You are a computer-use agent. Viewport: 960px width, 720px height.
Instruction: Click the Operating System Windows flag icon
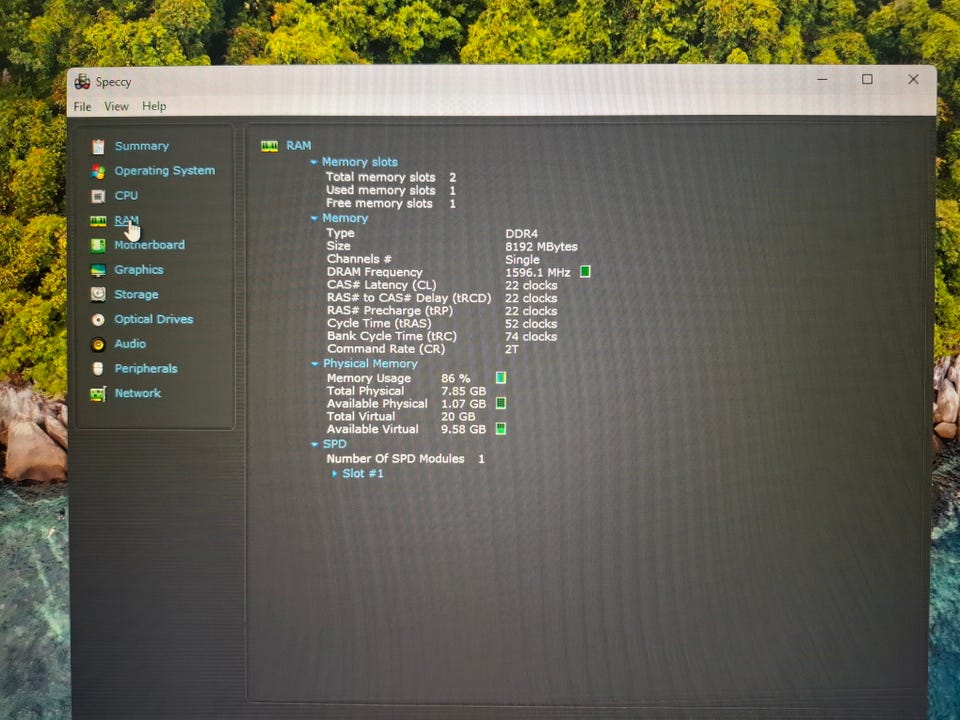tap(98, 171)
